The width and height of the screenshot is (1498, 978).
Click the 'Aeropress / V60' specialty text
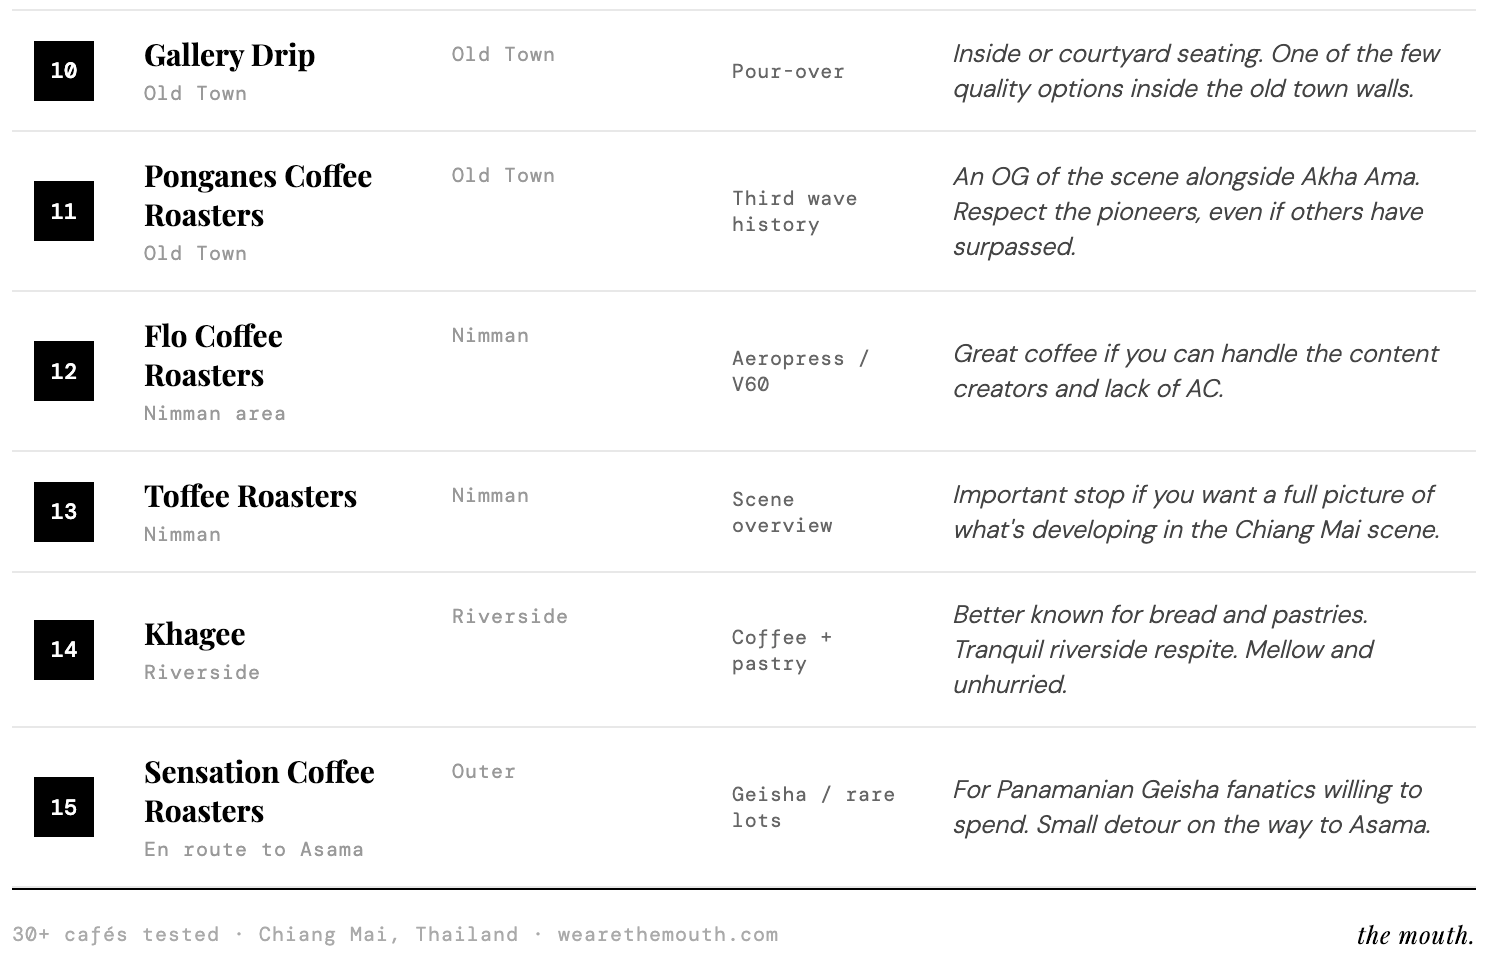pos(800,371)
